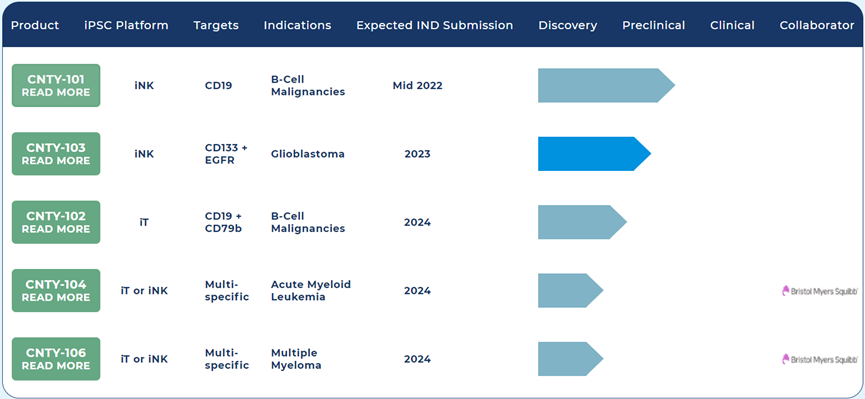Open CNTY-104 Read More button
Screen dimensions: 865x399
[56, 291]
